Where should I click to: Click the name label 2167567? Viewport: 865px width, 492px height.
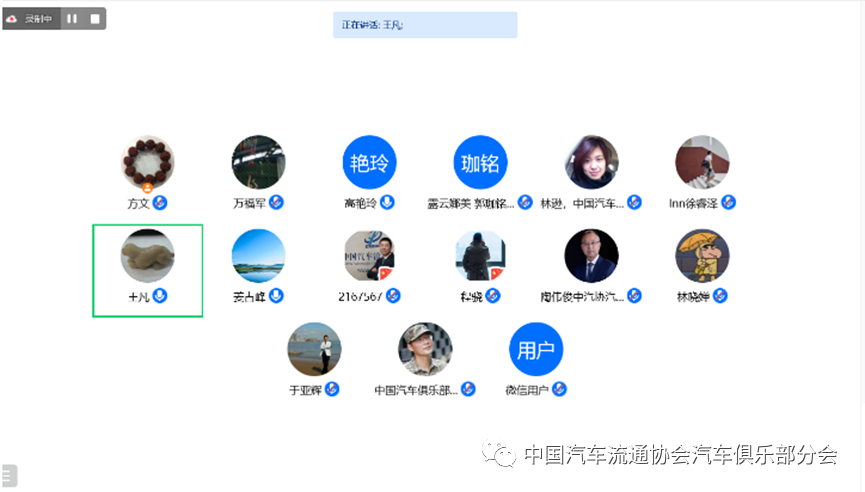coord(360,297)
